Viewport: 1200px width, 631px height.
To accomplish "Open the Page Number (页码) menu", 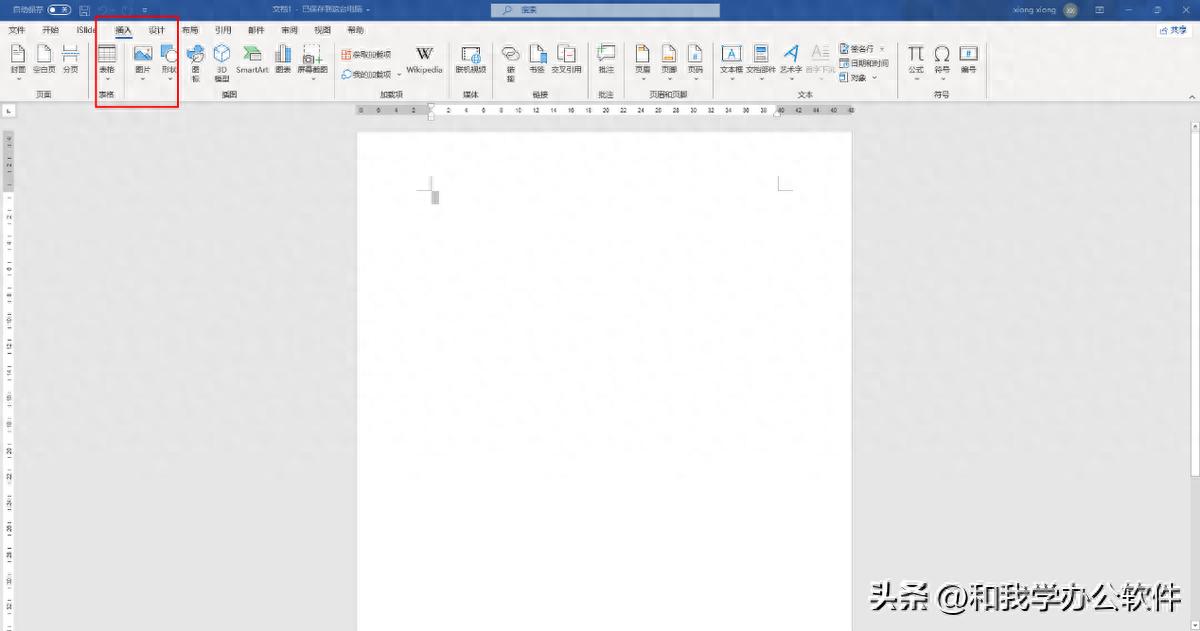I will pos(695,62).
